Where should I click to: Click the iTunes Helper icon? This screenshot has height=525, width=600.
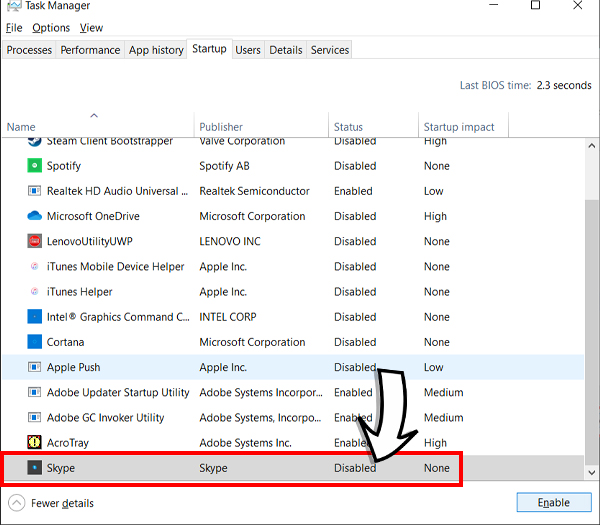[x=34, y=292]
